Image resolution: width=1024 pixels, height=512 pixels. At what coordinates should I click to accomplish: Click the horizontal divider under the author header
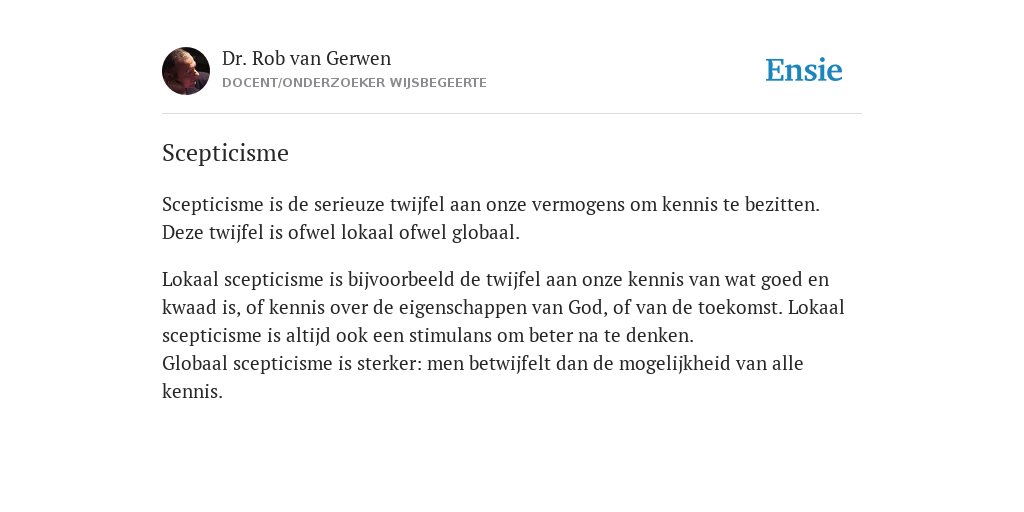(x=512, y=114)
